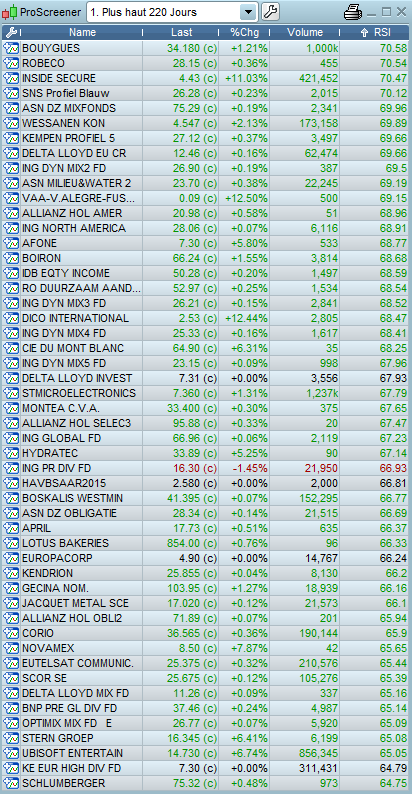Open chart icon for INSIDE SECURE
Viewport: 412px width, 794px height.
pos(11,78)
